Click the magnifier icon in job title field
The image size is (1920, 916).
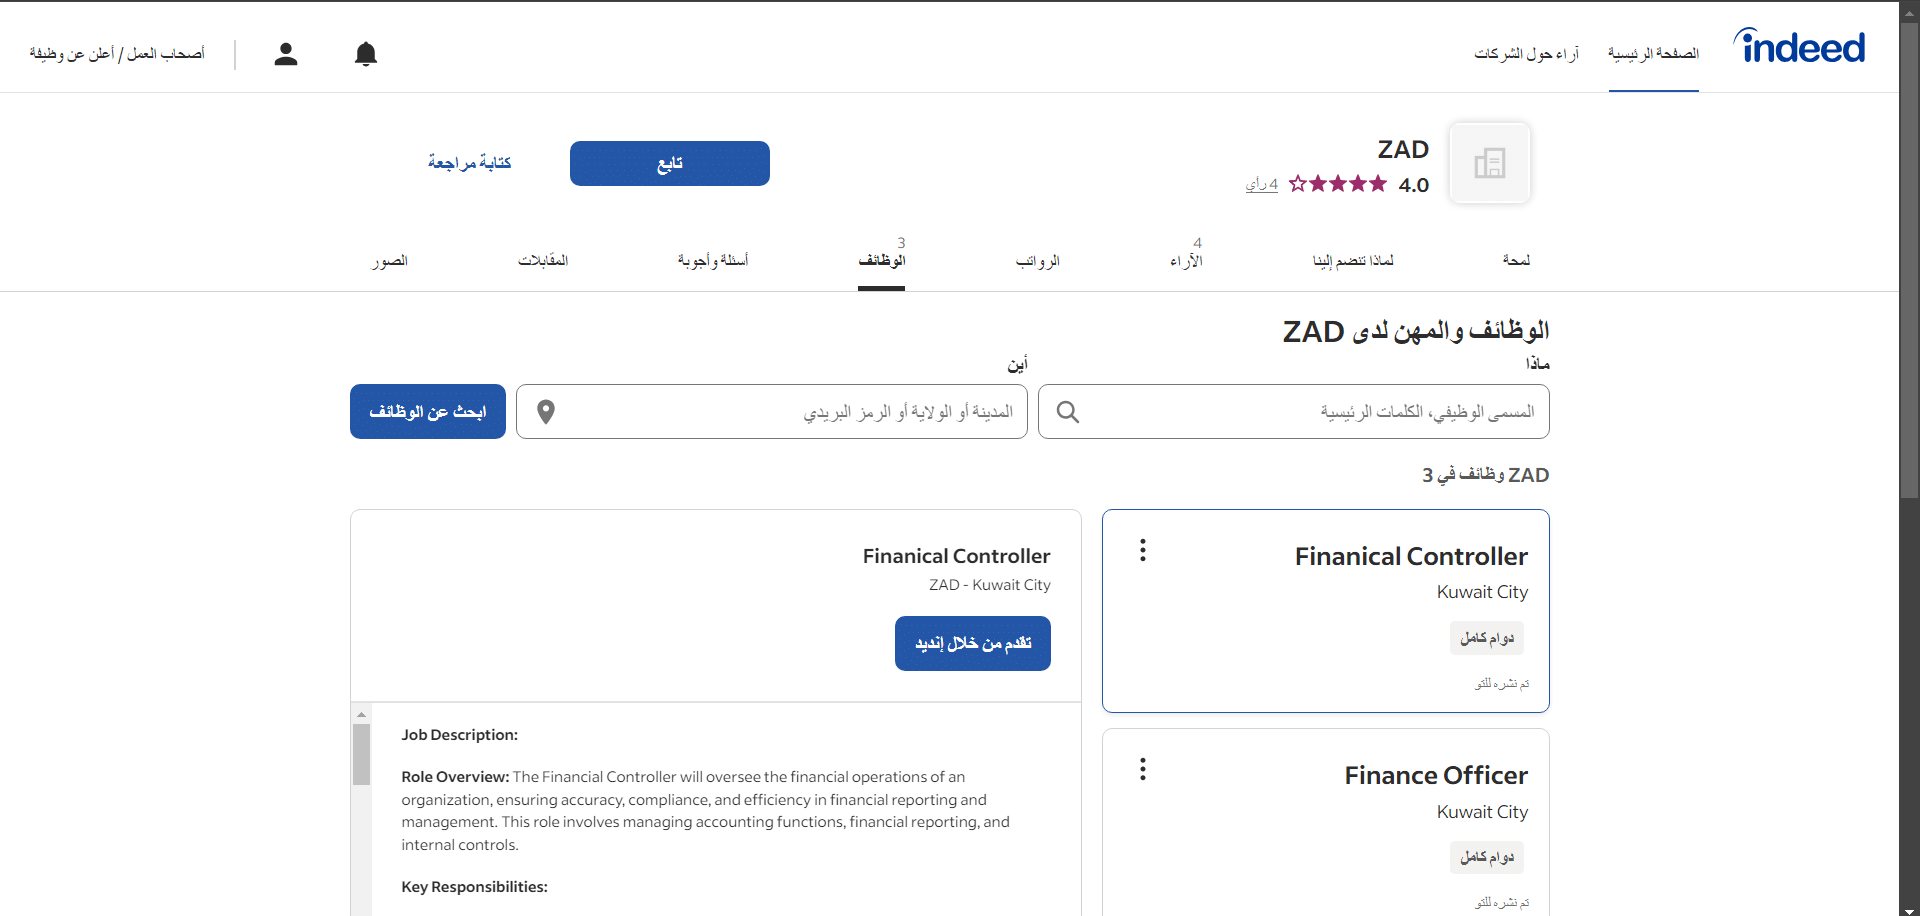pos(1068,412)
